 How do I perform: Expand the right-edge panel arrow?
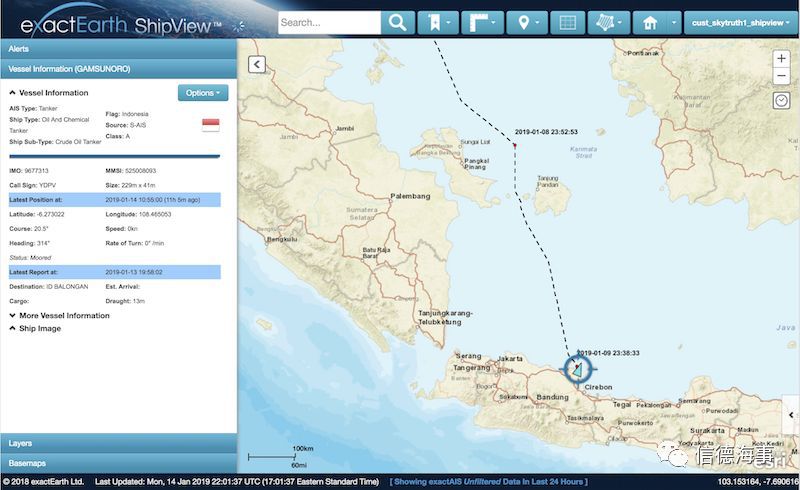tap(791, 415)
